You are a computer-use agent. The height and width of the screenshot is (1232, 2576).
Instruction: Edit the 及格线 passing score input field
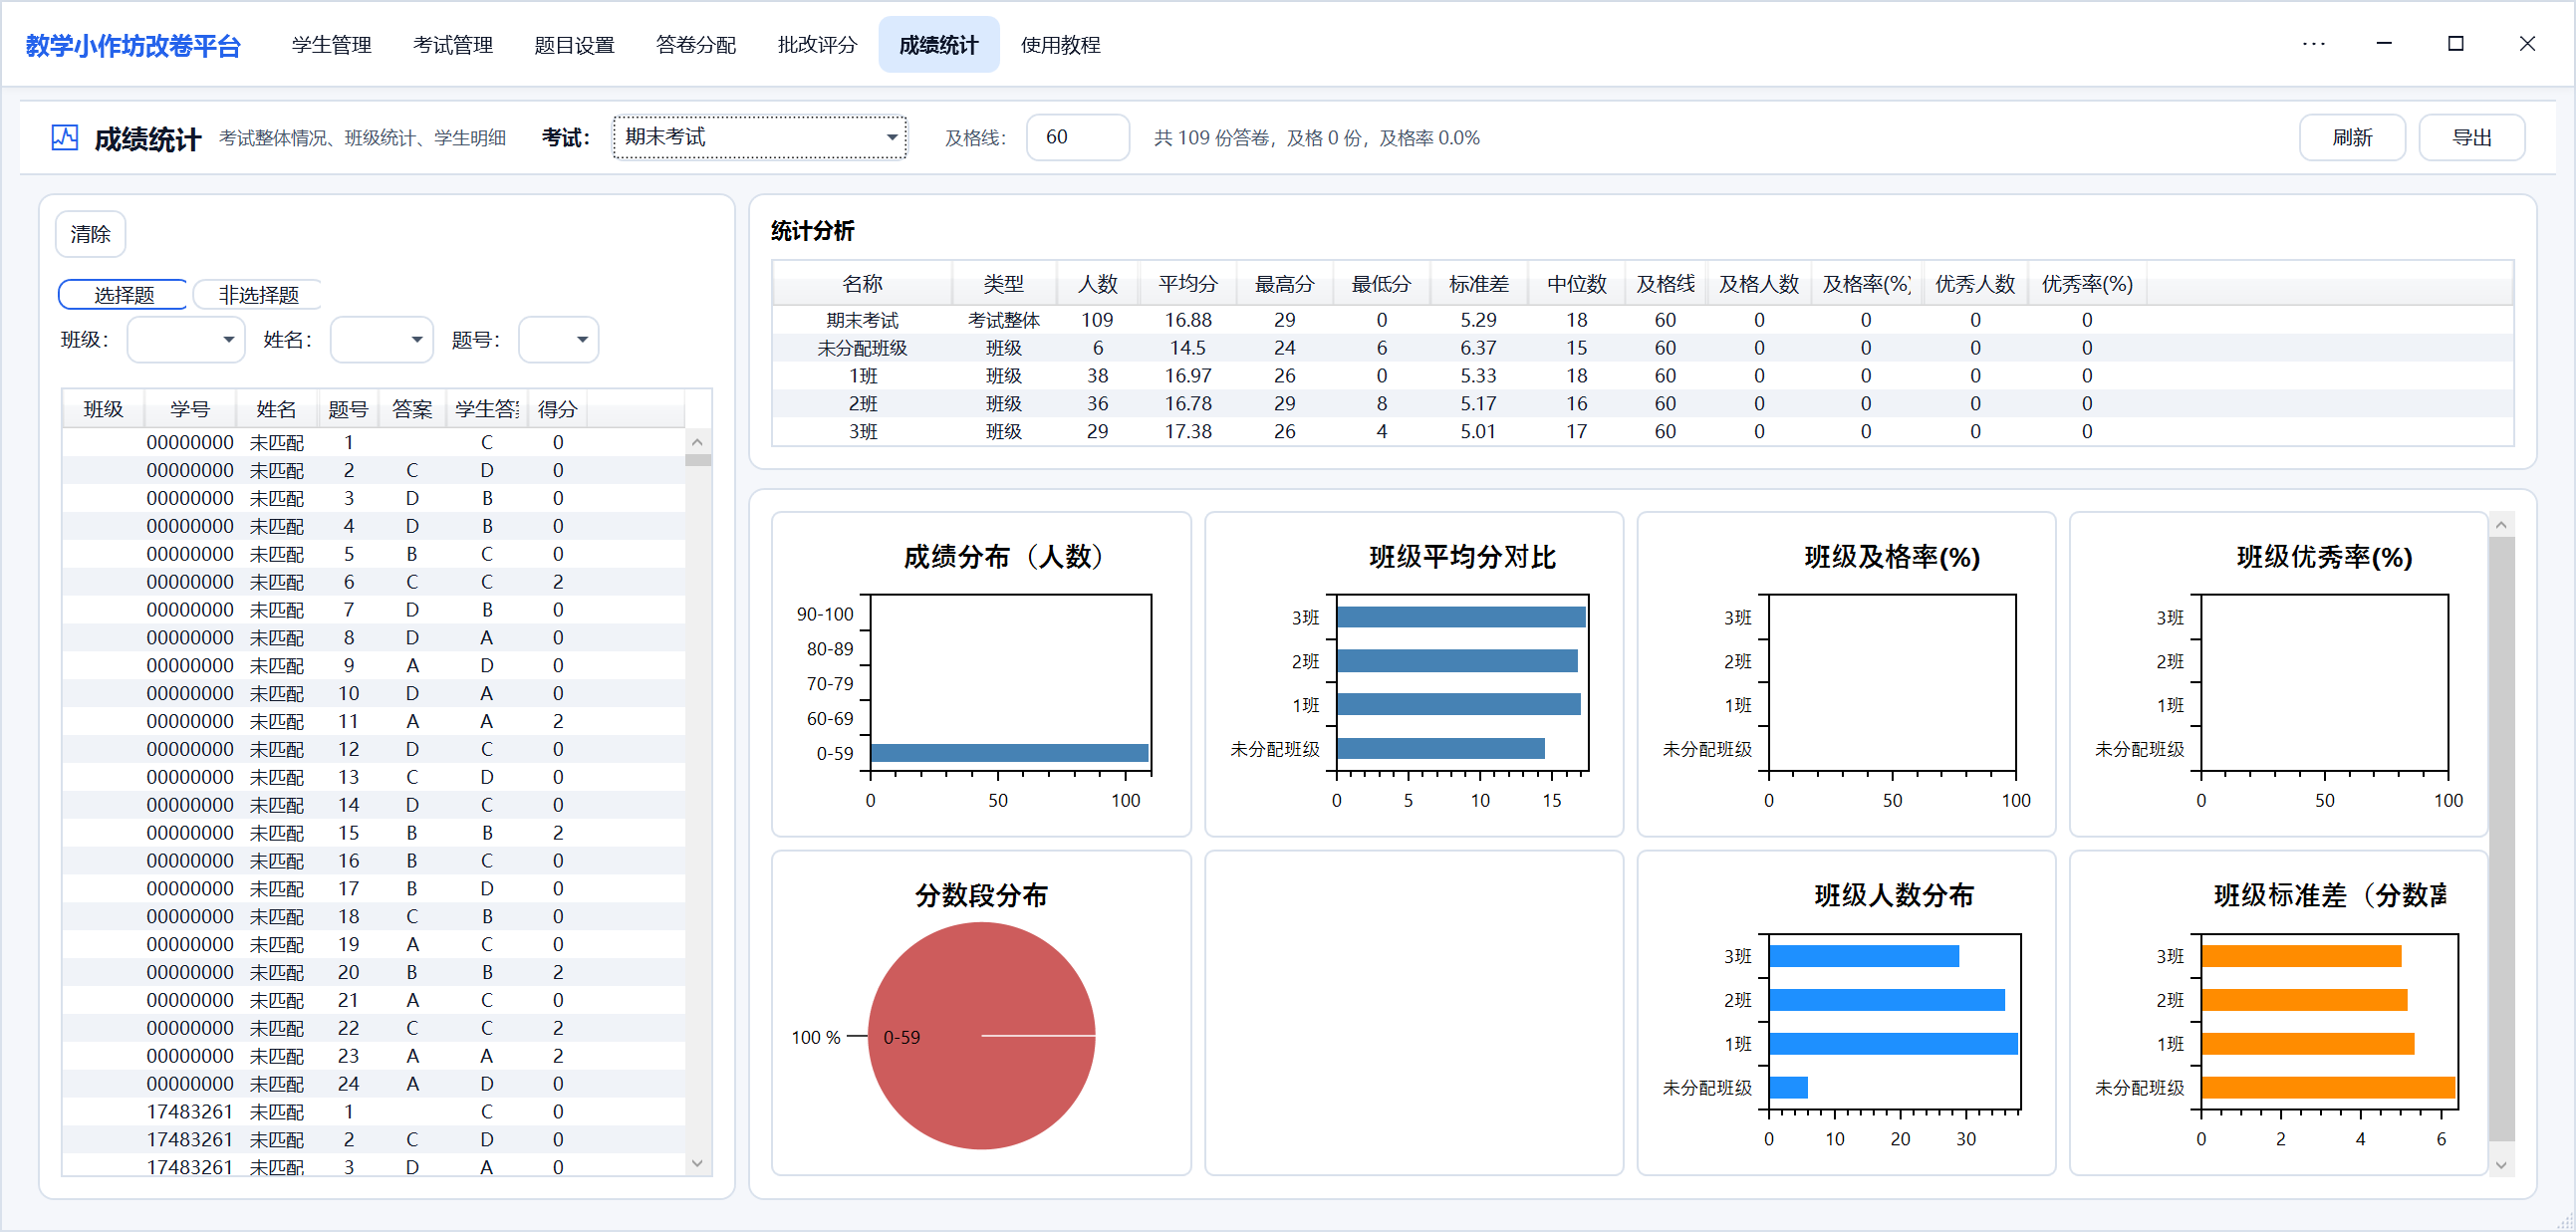[1077, 136]
